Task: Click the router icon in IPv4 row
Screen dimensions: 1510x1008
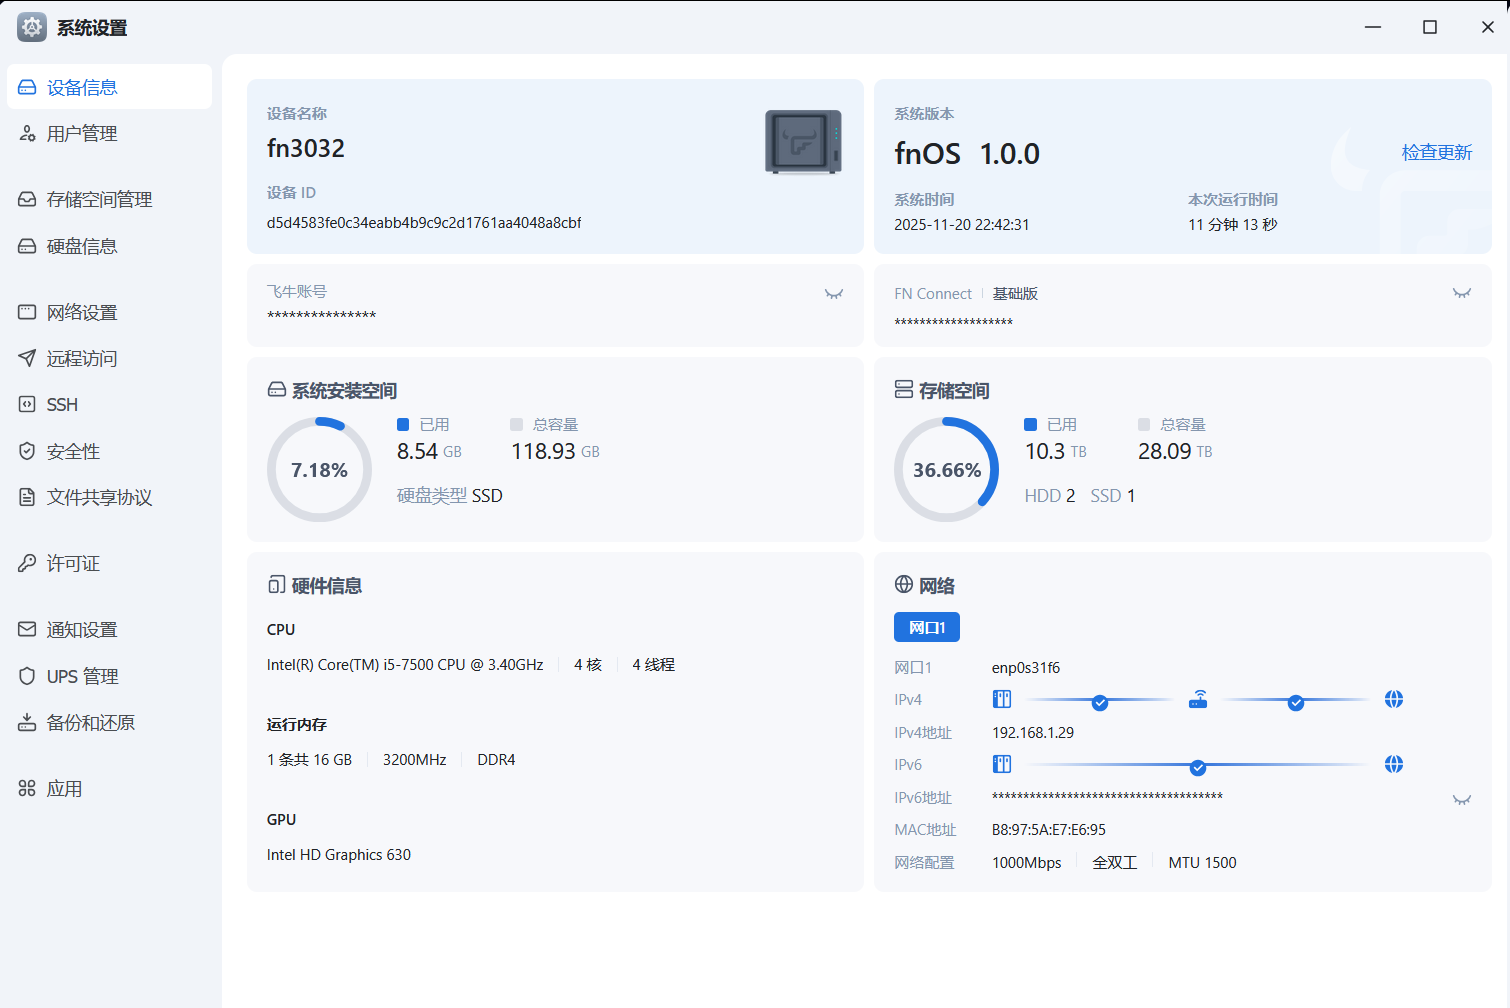Action: [1197, 700]
